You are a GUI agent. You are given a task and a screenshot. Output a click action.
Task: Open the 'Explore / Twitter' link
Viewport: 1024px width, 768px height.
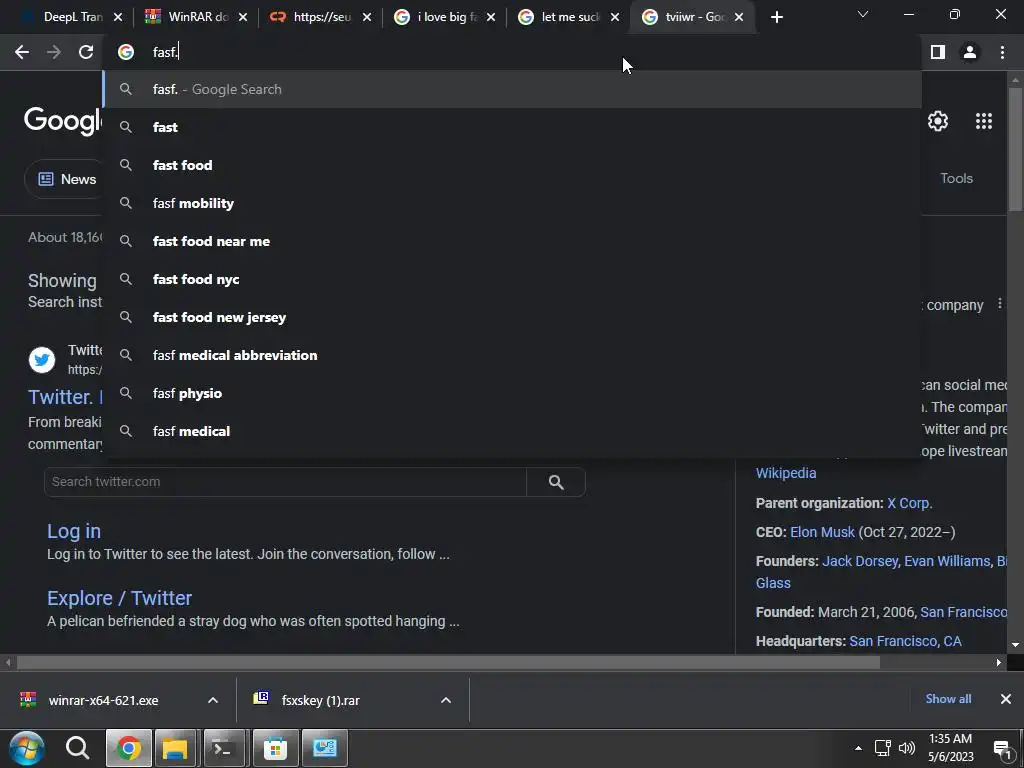120,598
